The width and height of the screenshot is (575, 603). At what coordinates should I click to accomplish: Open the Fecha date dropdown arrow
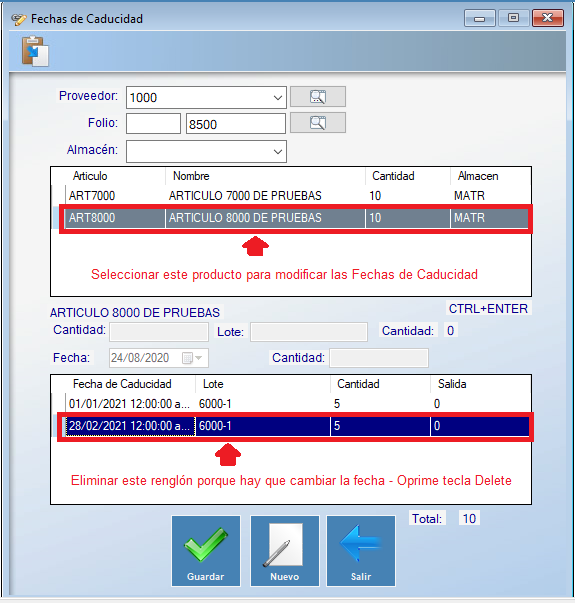[x=198, y=358]
